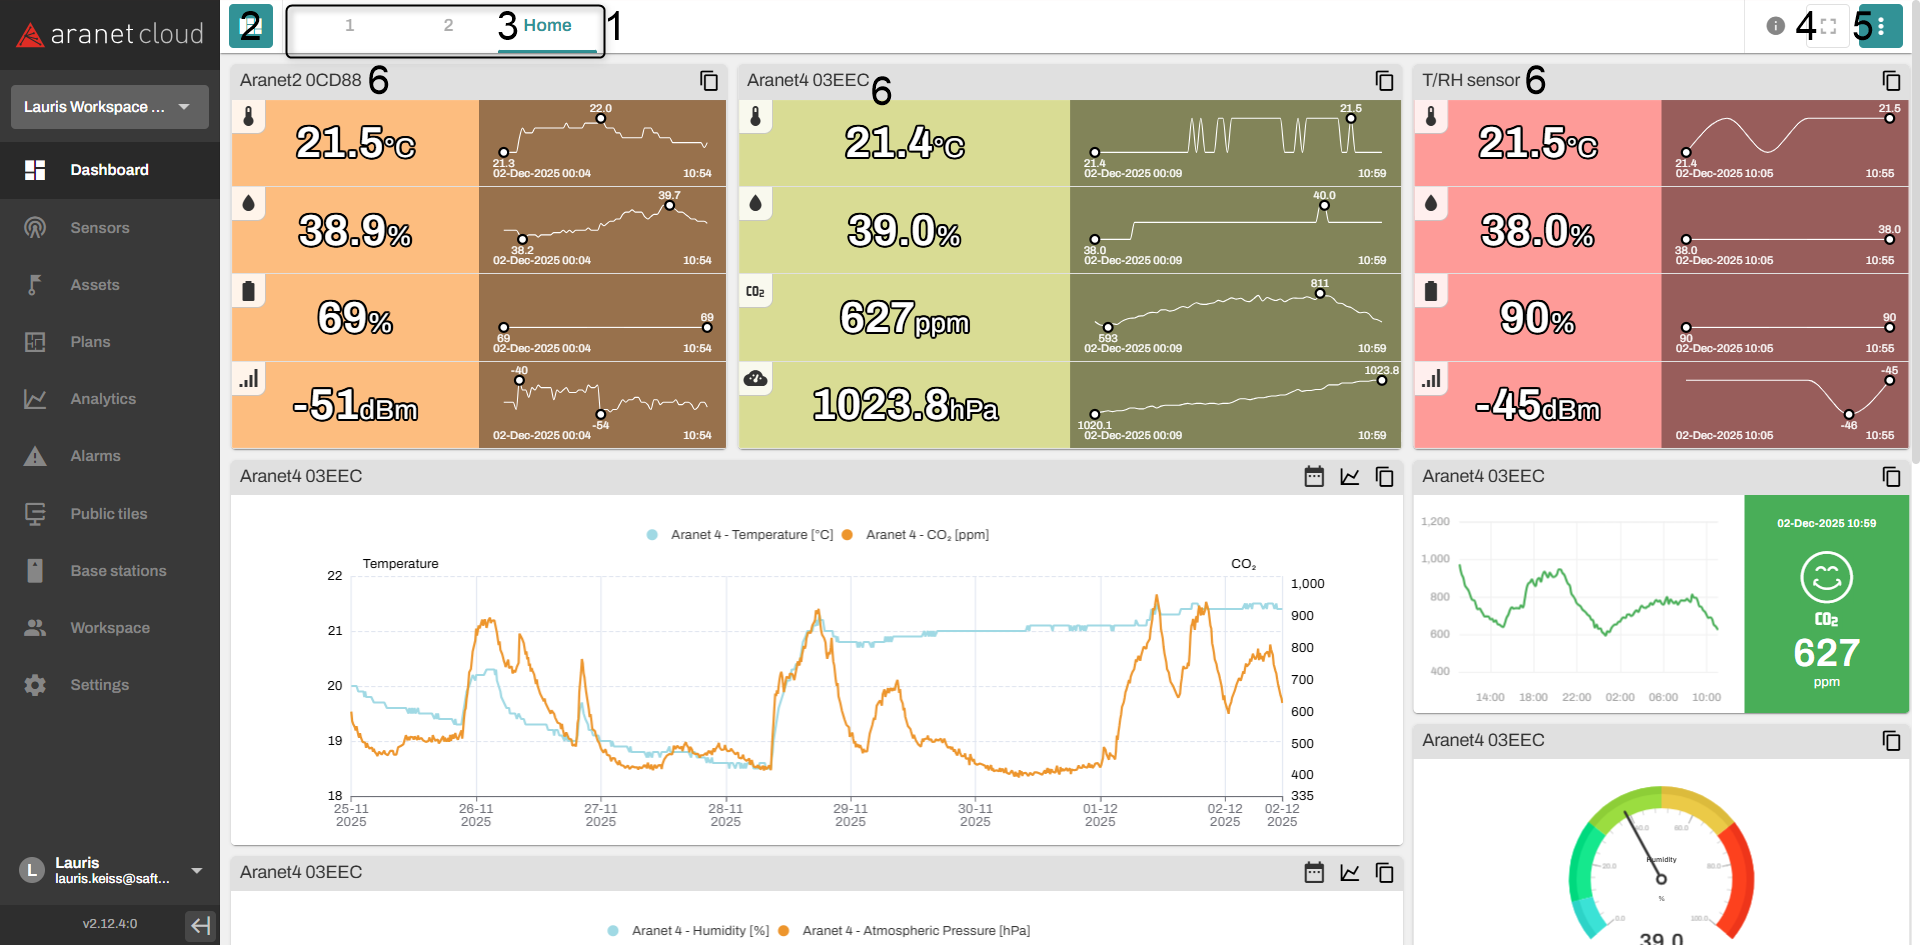The width and height of the screenshot is (1920, 945).
Task: Enter fullscreen dashboard mode
Action: tap(1828, 26)
